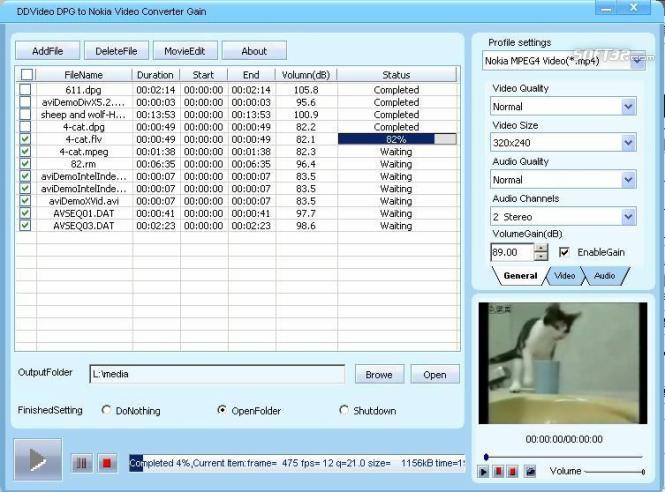665x492 pixels.
Task: Pause the preview video in the player controls
Action: [498, 472]
